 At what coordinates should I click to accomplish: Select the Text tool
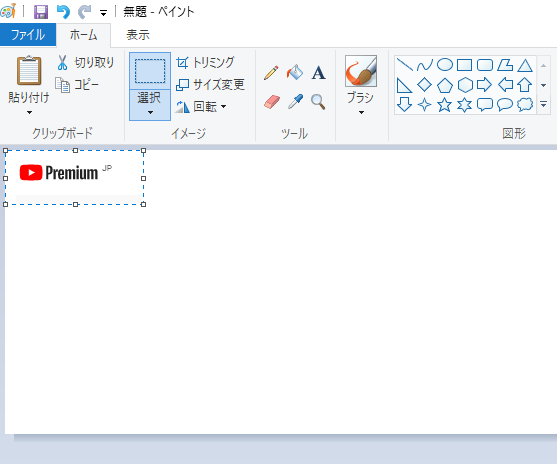click(x=319, y=73)
